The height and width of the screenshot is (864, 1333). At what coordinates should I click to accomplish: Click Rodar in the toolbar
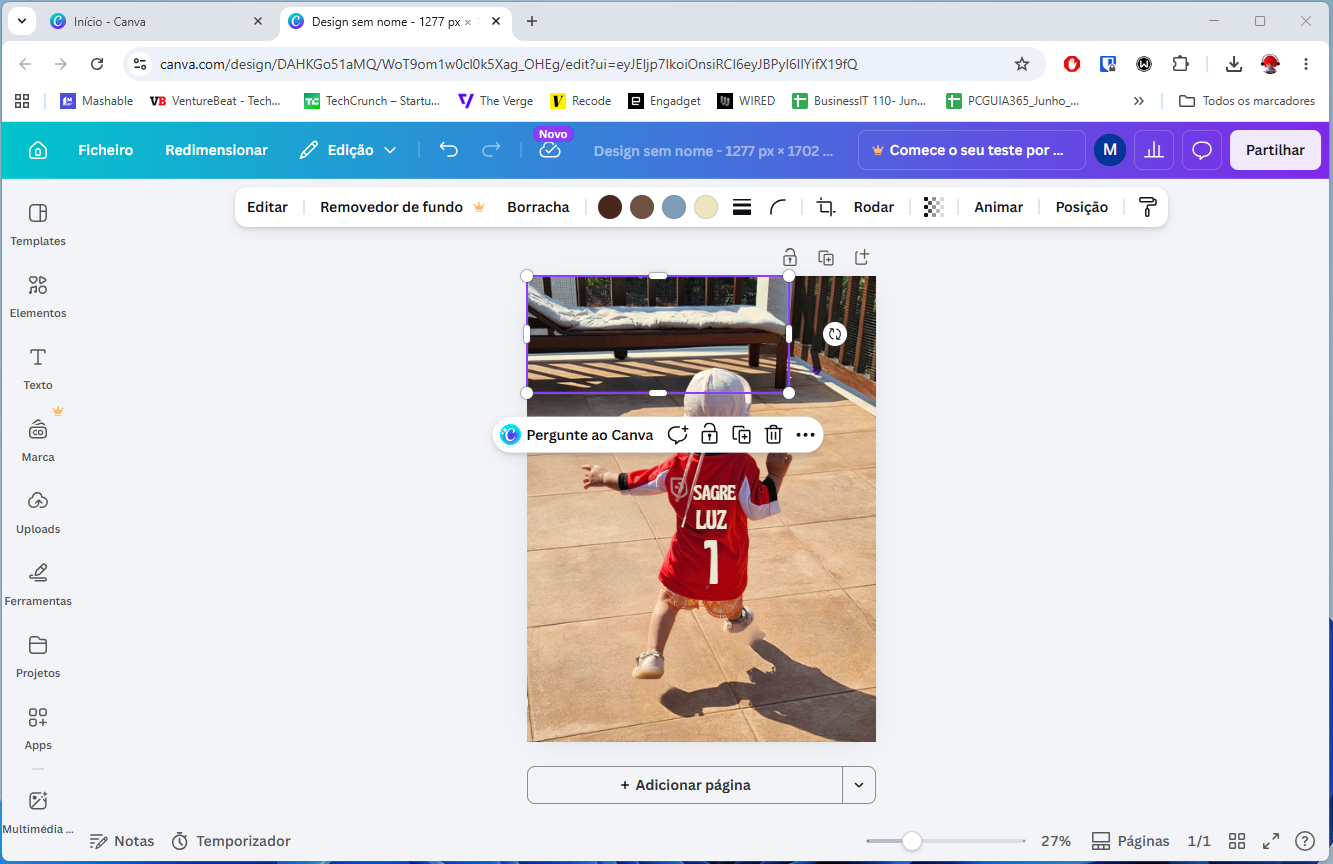tap(874, 207)
